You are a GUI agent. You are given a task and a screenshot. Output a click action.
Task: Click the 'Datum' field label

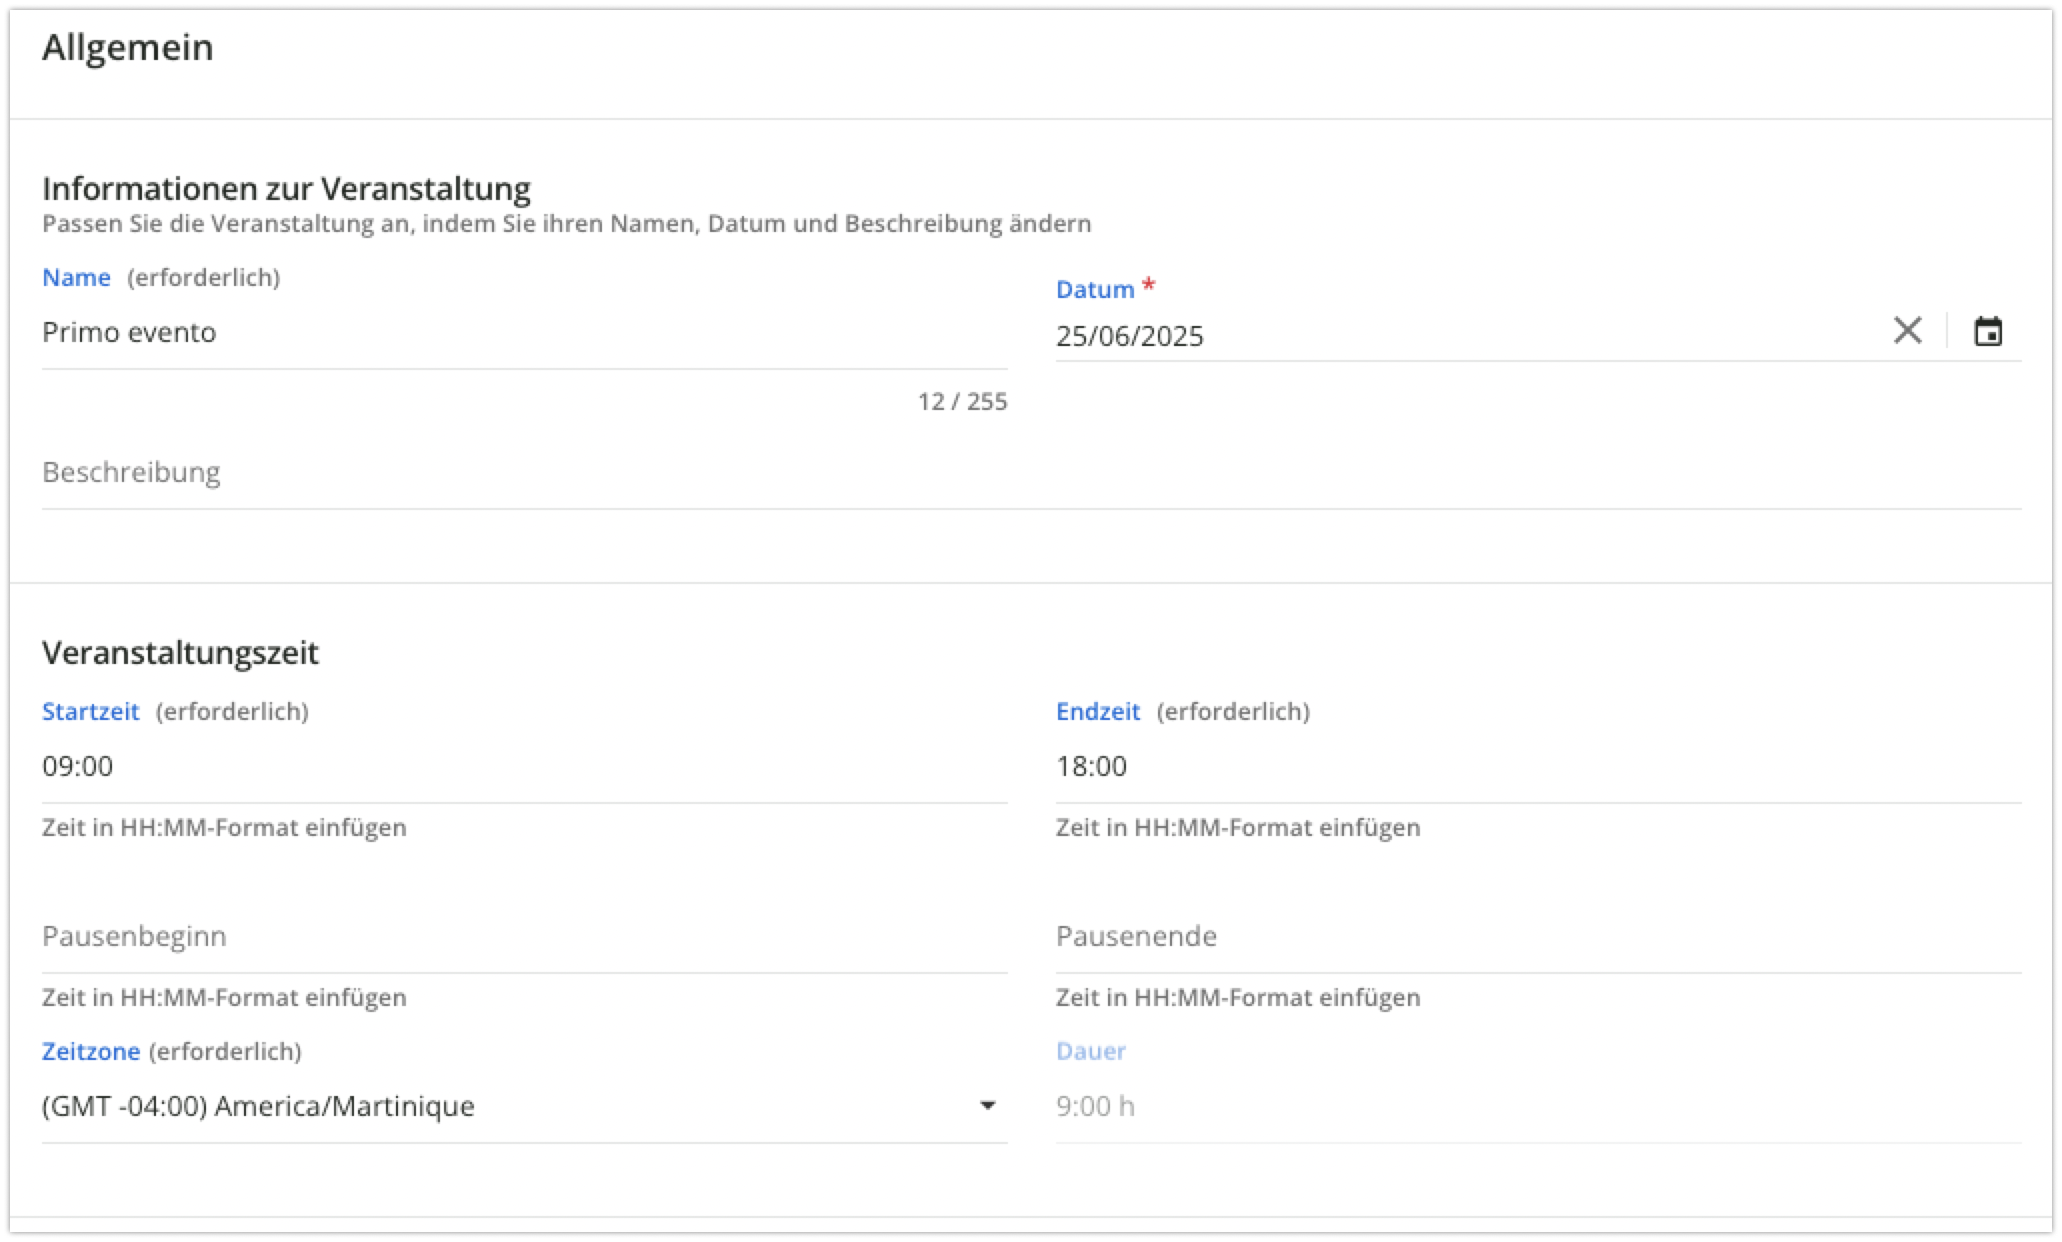pos(1095,289)
